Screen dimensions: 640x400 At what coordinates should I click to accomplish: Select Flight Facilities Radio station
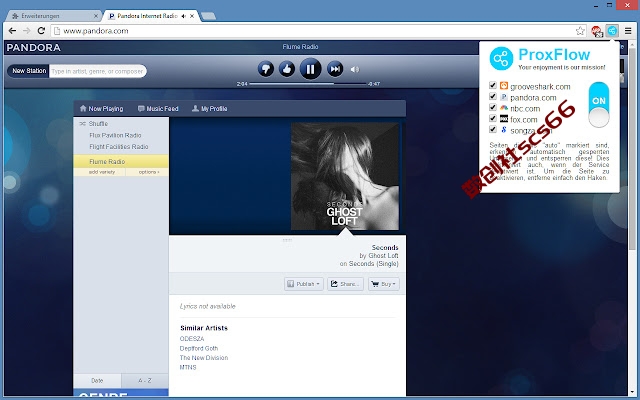coord(118,147)
